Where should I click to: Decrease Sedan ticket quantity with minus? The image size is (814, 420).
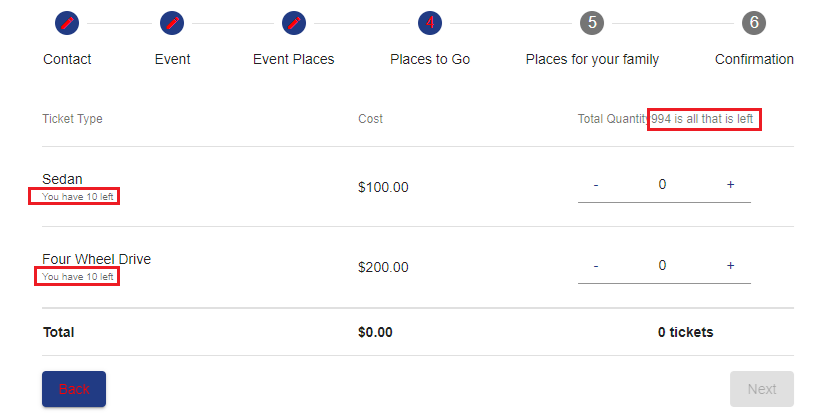tap(596, 185)
